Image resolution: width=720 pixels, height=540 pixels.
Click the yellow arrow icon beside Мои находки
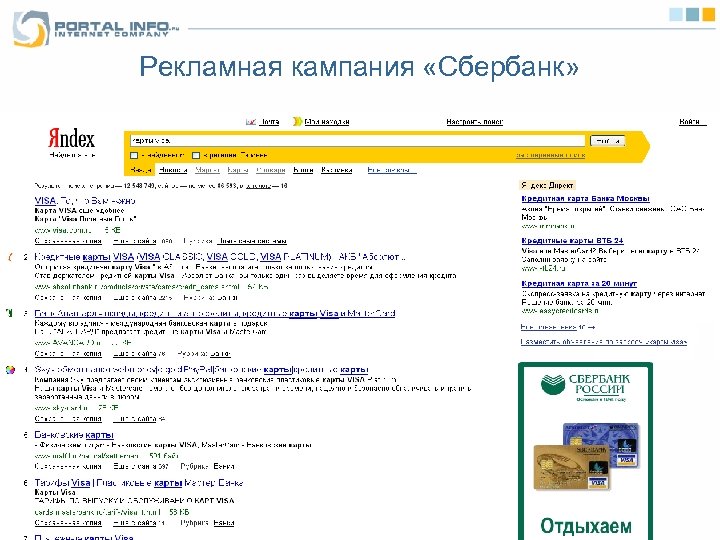[298, 122]
